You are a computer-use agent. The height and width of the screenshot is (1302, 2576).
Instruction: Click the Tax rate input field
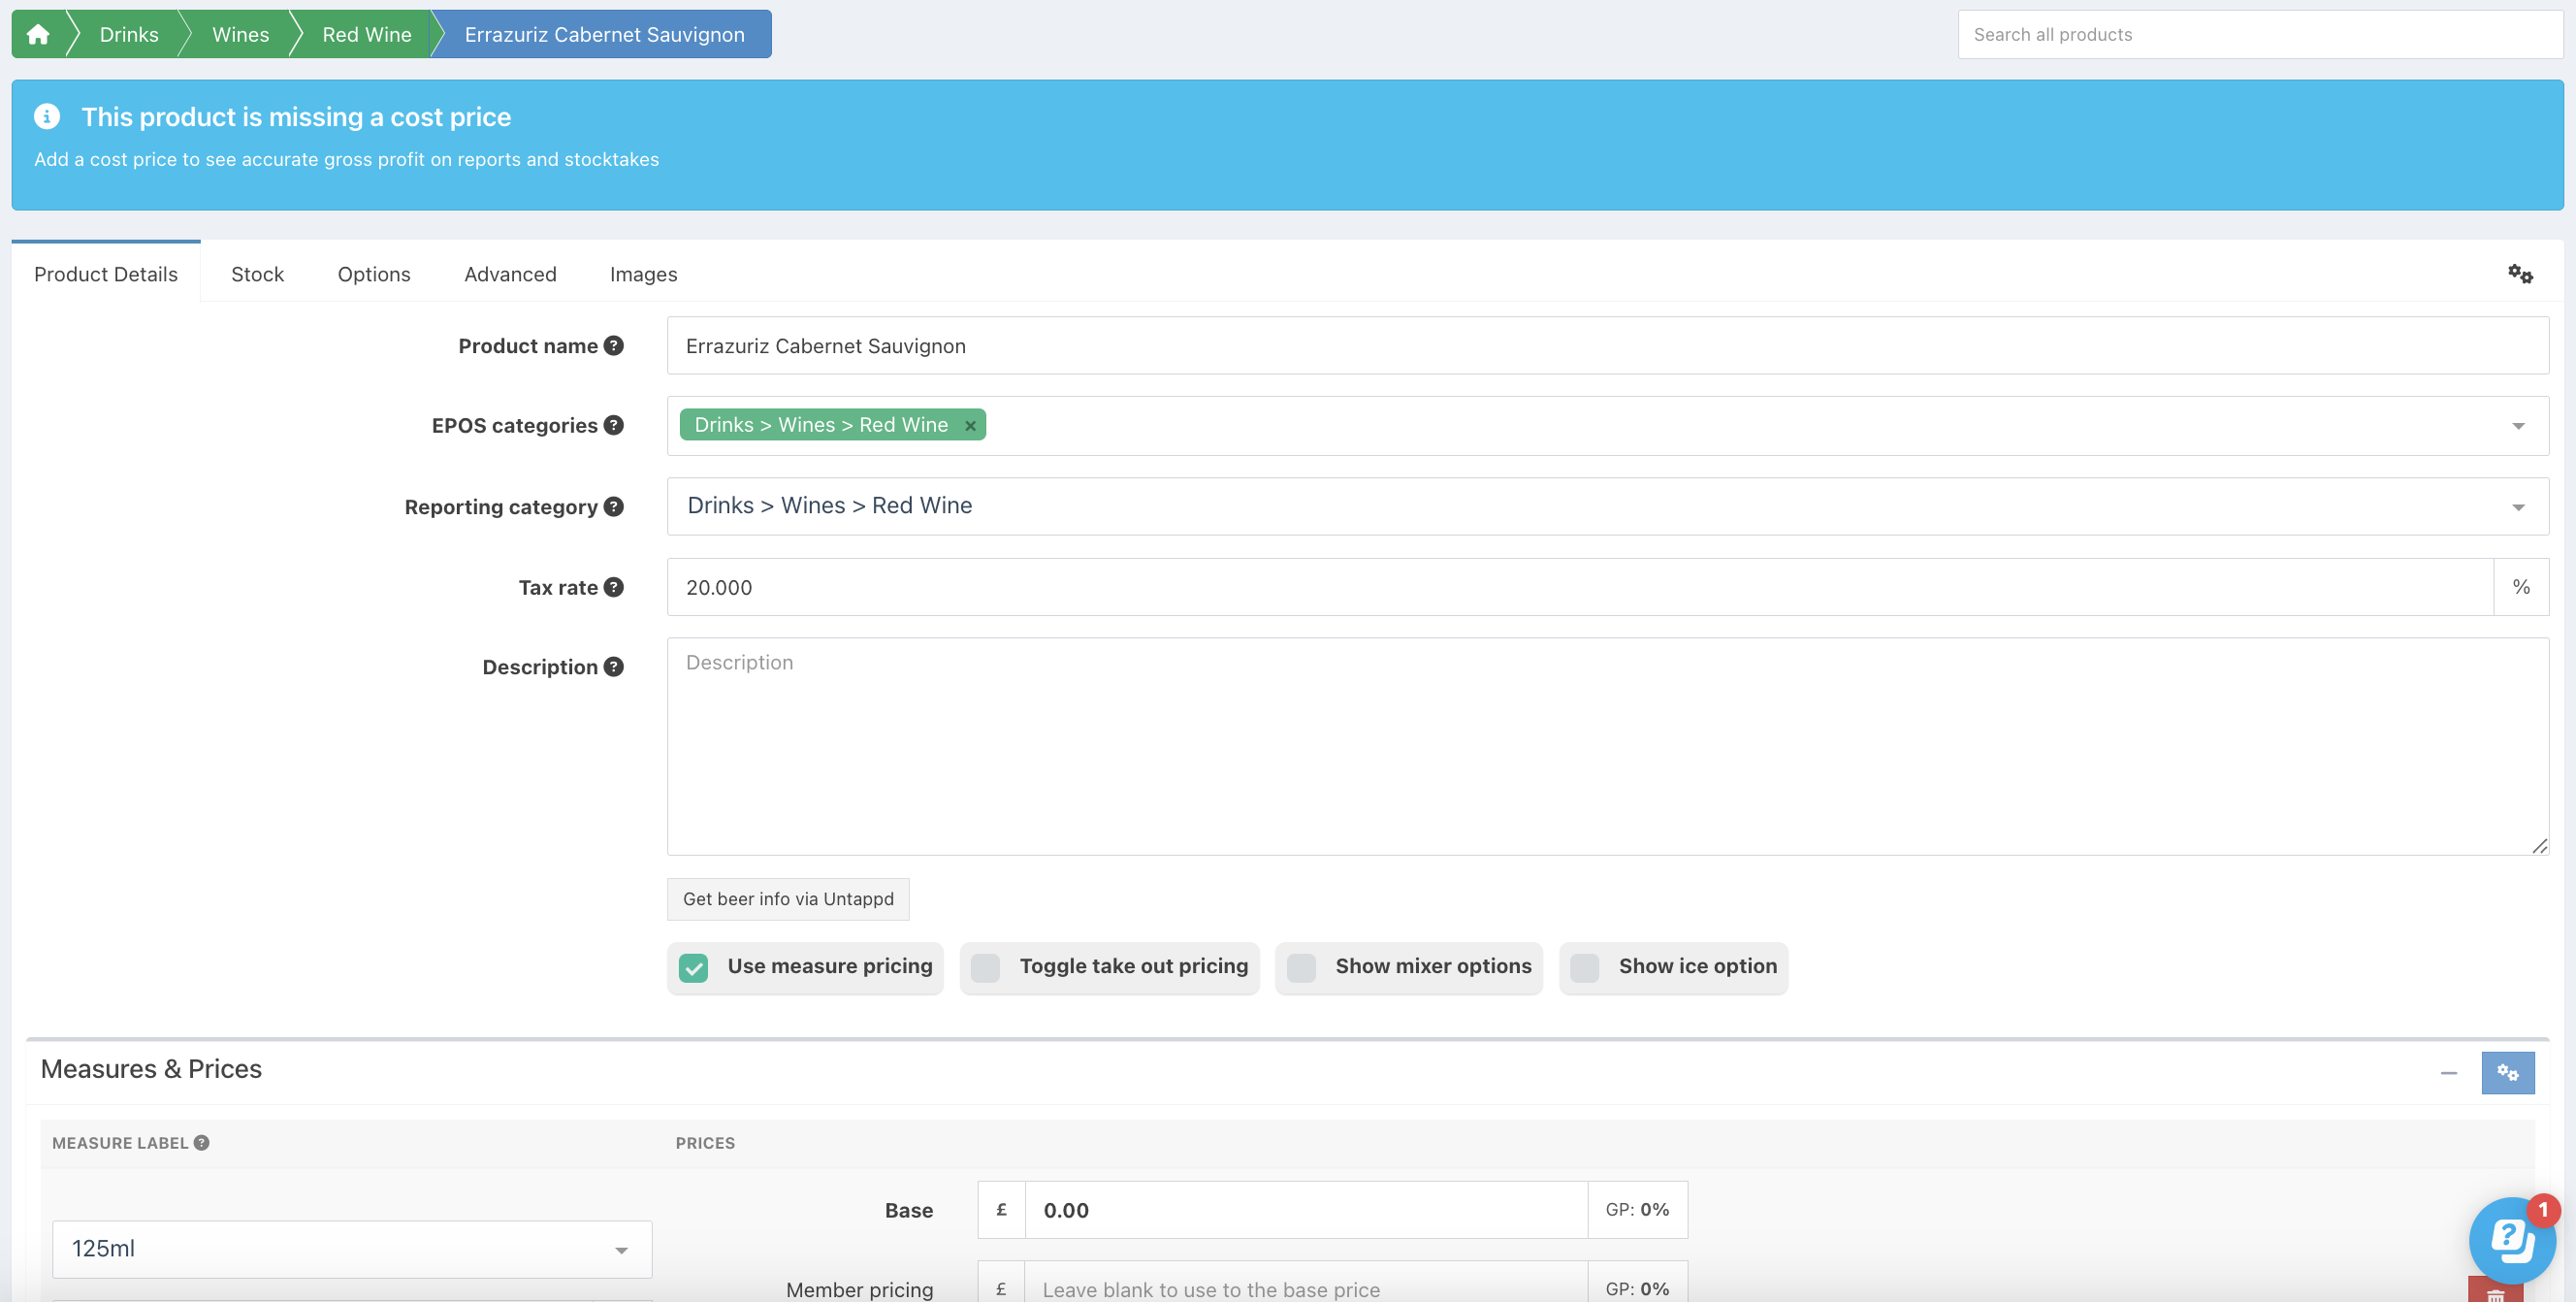click(1580, 587)
